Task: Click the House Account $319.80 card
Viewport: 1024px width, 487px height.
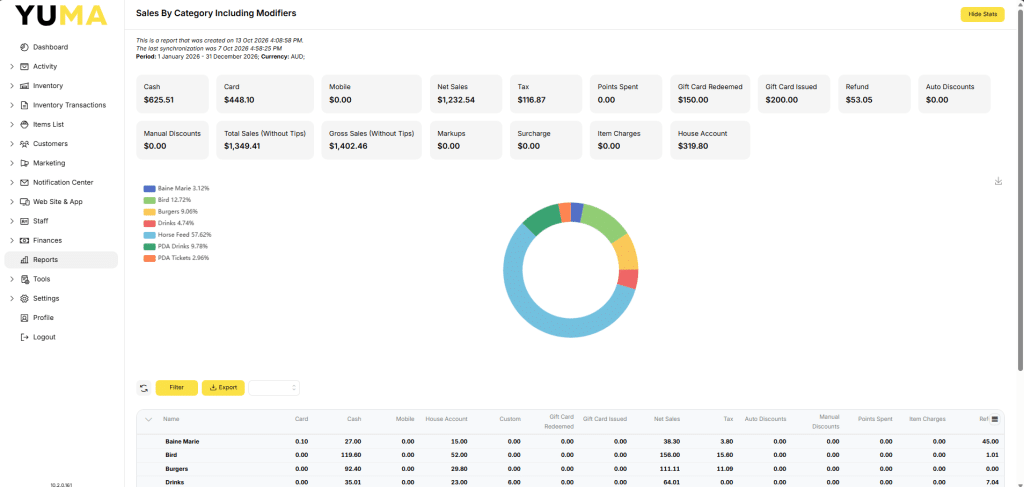Action: [710, 140]
